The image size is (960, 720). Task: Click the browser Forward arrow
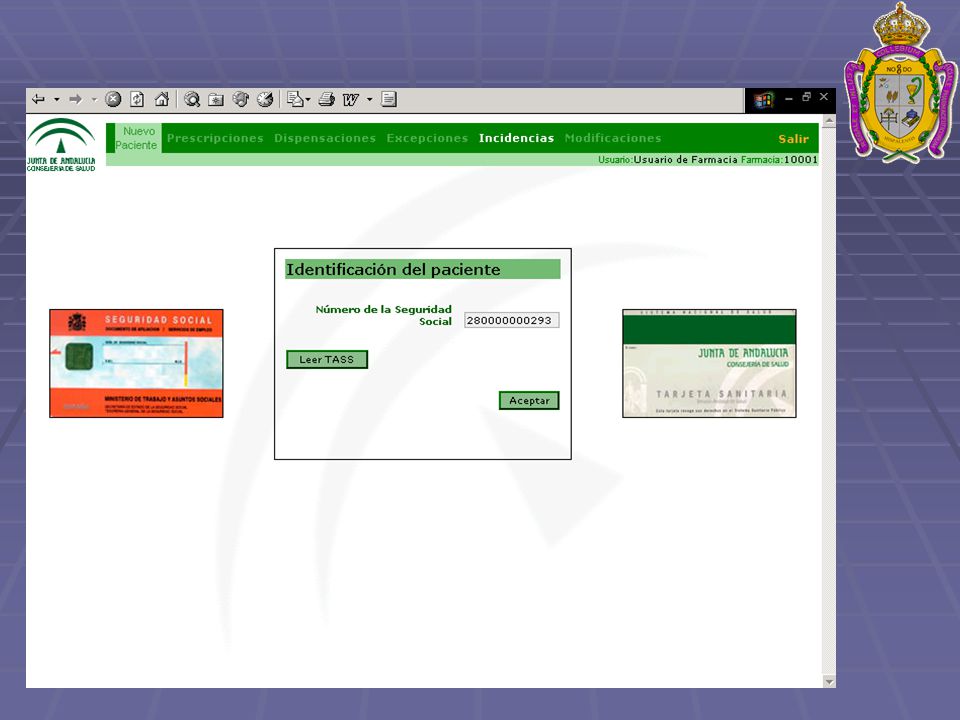point(75,99)
